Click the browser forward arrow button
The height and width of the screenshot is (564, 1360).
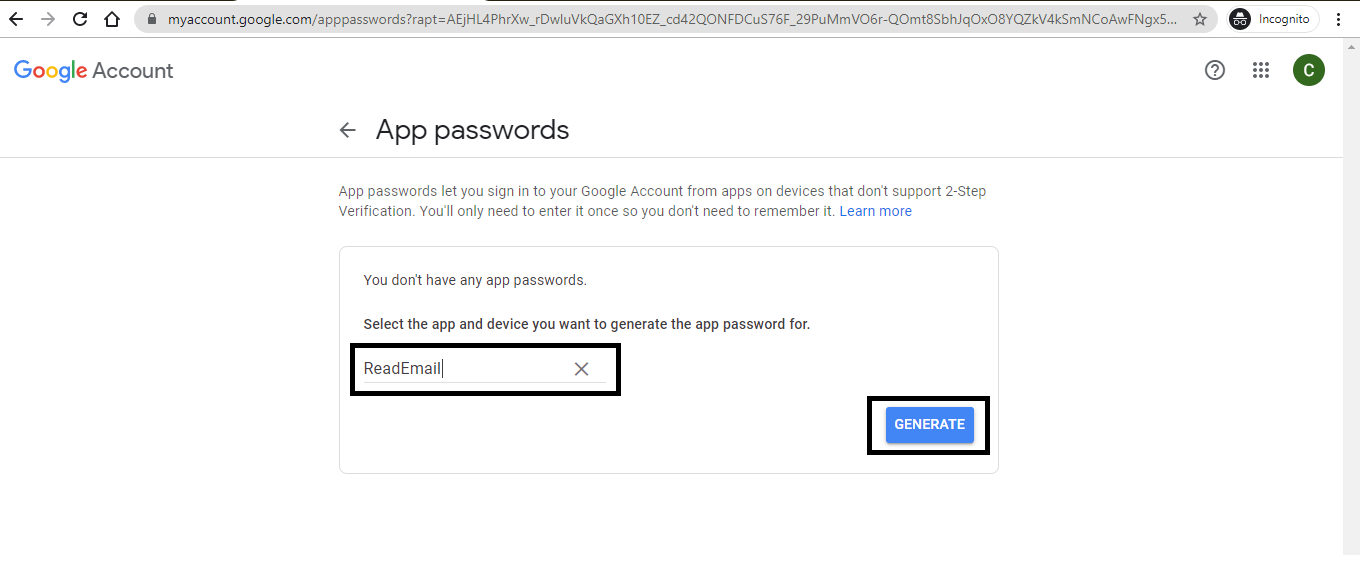click(x=48, y=19)
